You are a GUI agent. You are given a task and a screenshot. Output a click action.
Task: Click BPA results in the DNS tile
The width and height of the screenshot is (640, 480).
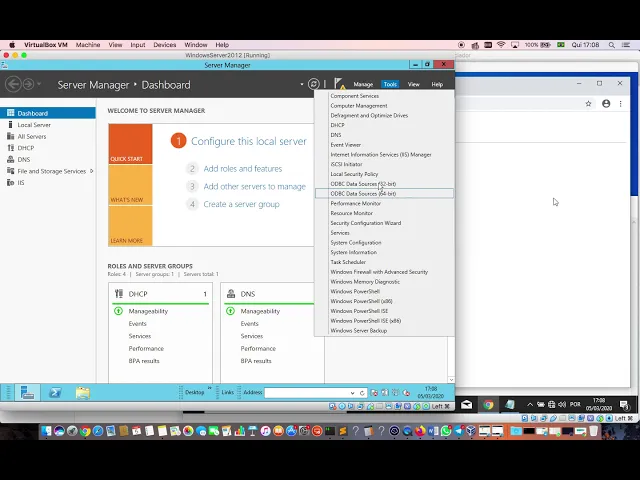coord(256,361)
